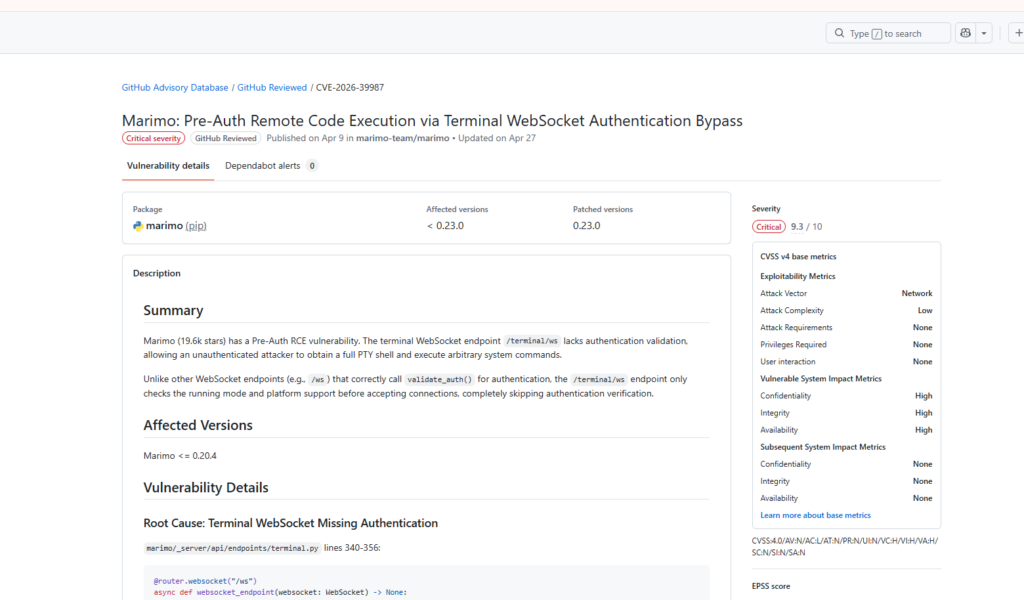Switch to the Dependabot alerts tab
Image resolution: width=1024 pixels, height=600 pixels.
271,166
